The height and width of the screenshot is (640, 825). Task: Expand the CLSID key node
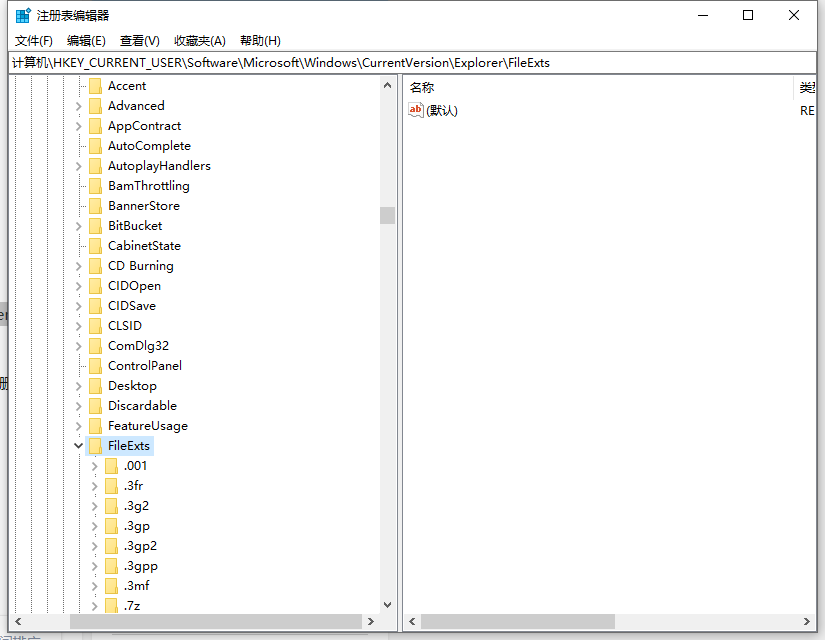point(79,325)
